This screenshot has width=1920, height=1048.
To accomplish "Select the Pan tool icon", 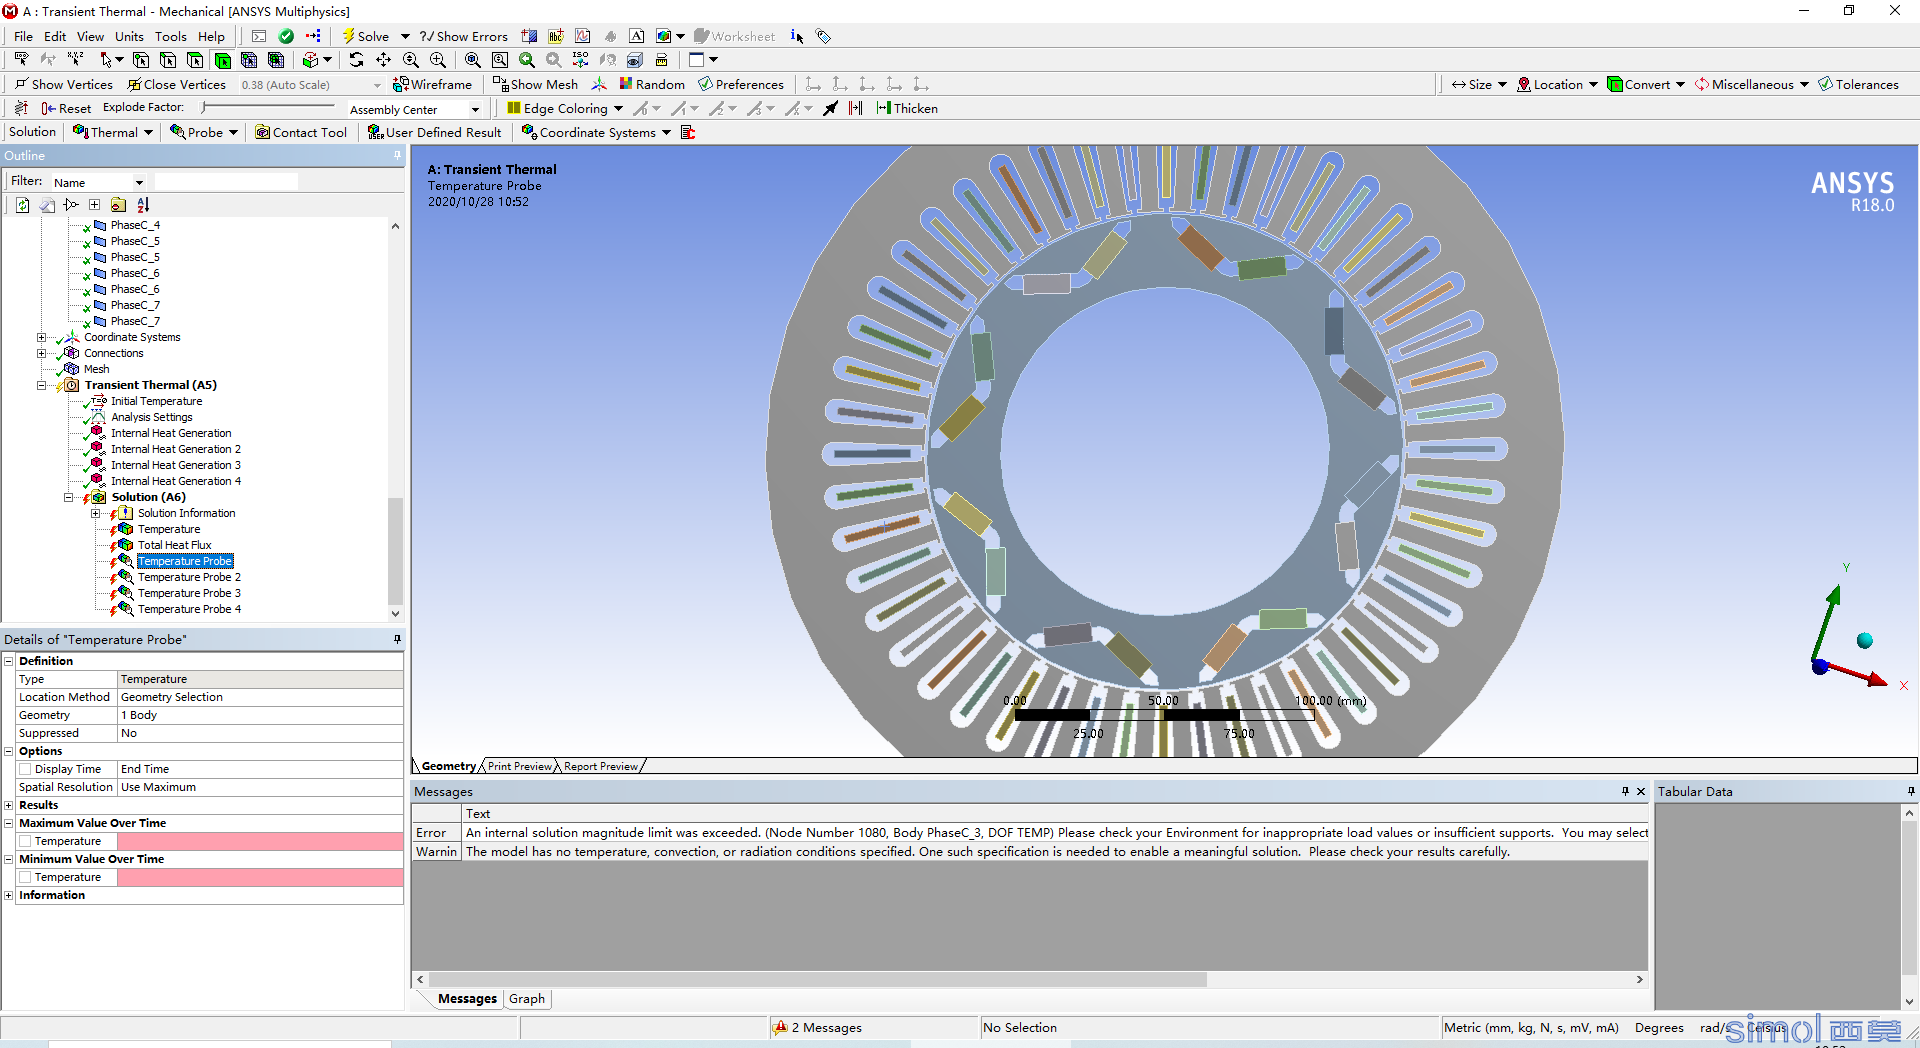I will [383, 60].
